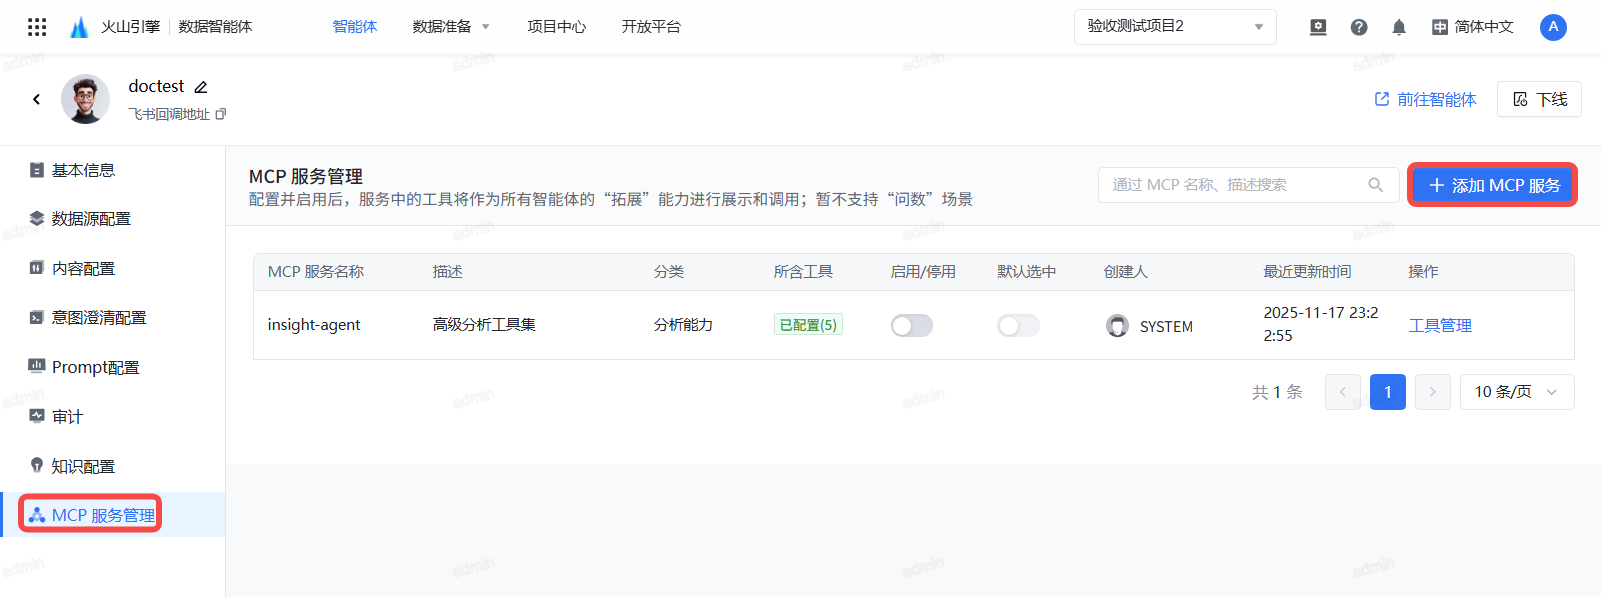Click the 下线 button

1539,99
